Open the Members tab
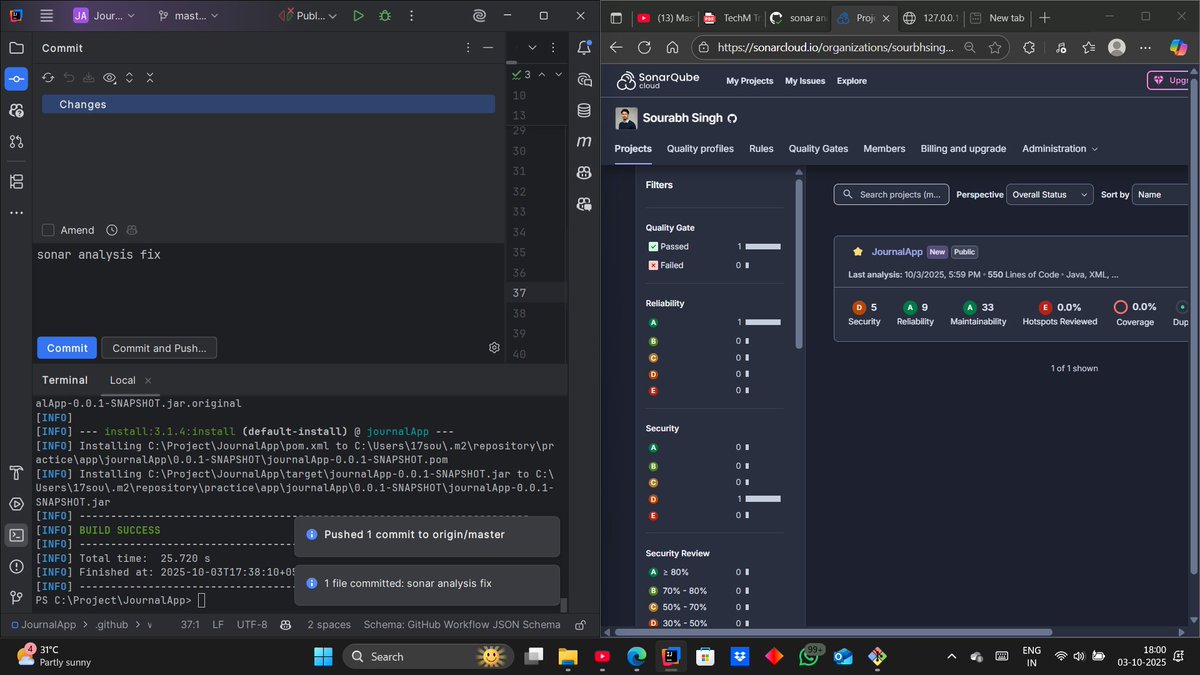The width and height of the screenshot is (1200, 675). [x=884, y=149]
